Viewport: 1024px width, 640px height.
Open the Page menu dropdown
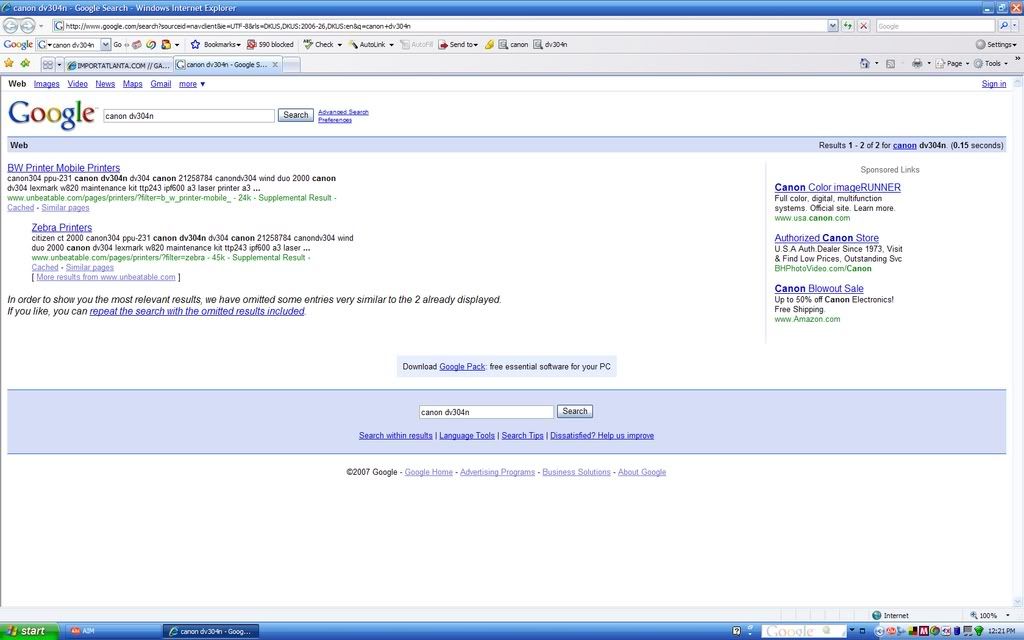point(953,63)
